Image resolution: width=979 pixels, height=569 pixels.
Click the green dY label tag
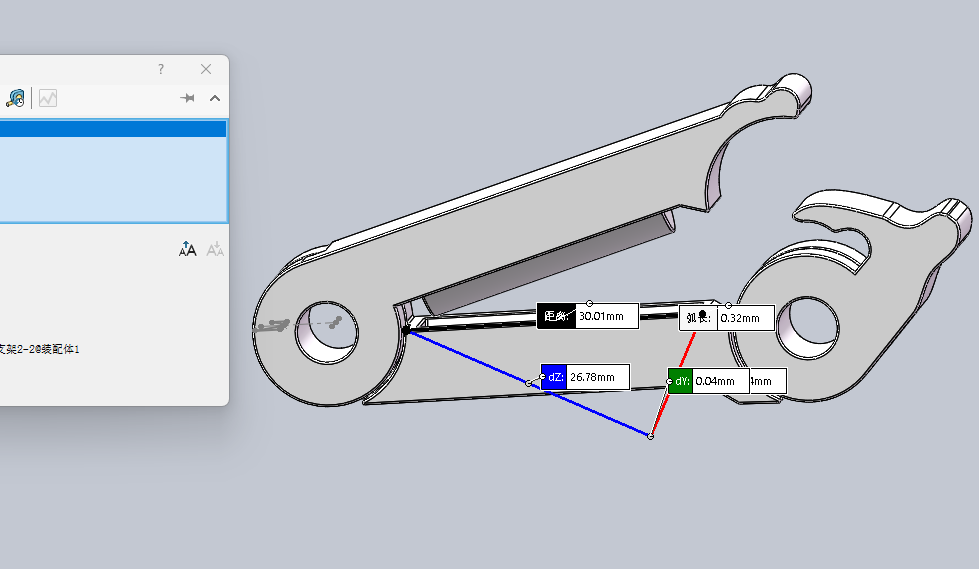[681, 381]
